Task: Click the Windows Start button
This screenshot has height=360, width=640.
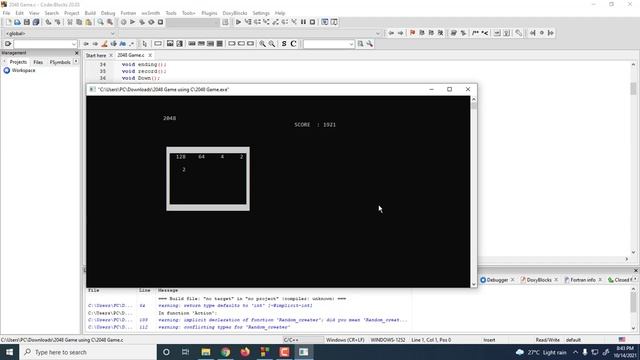Action: point(9,352)
